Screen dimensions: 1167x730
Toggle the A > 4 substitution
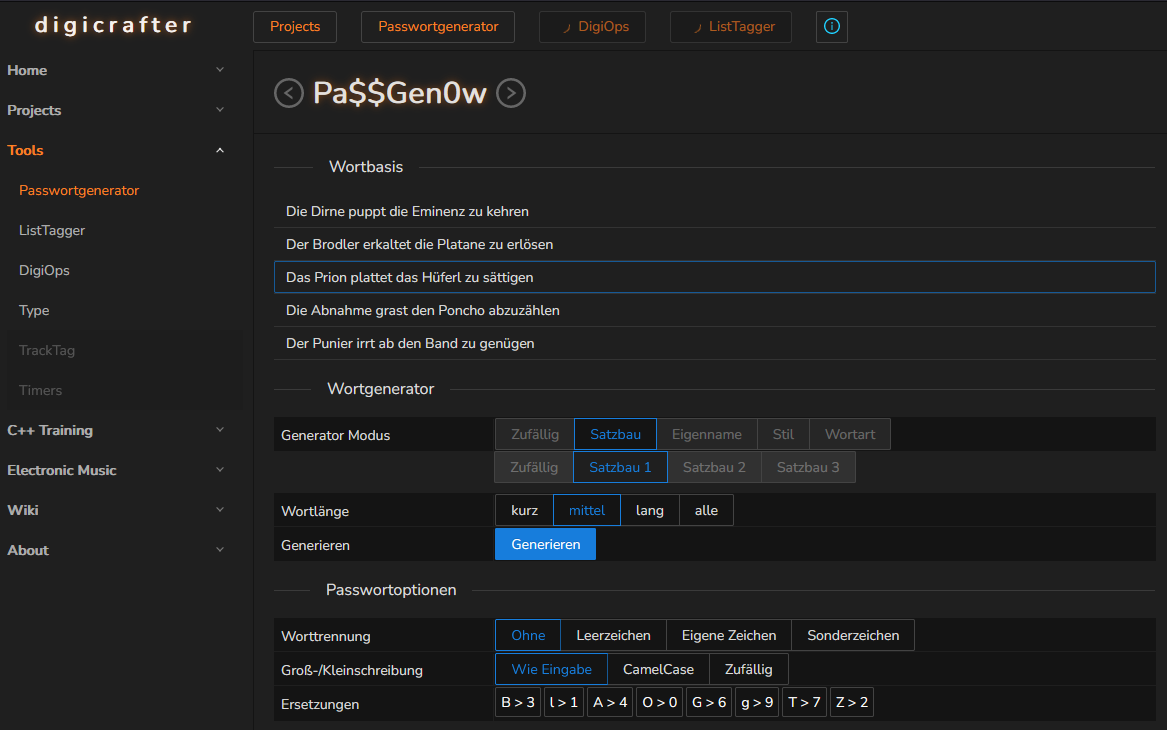[610, 702]
